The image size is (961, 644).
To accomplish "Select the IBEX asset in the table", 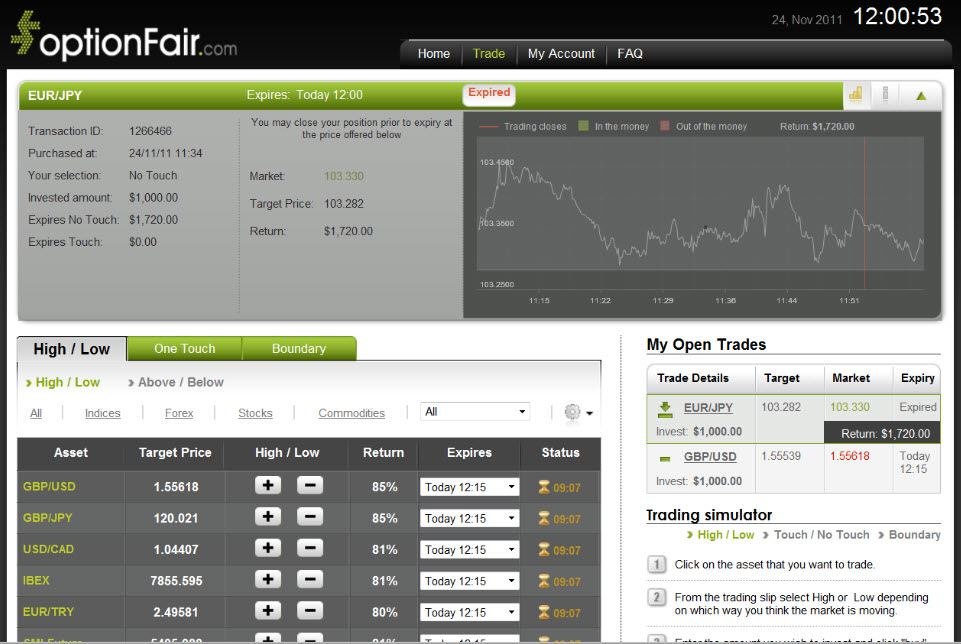I will [x=36, y=580].
